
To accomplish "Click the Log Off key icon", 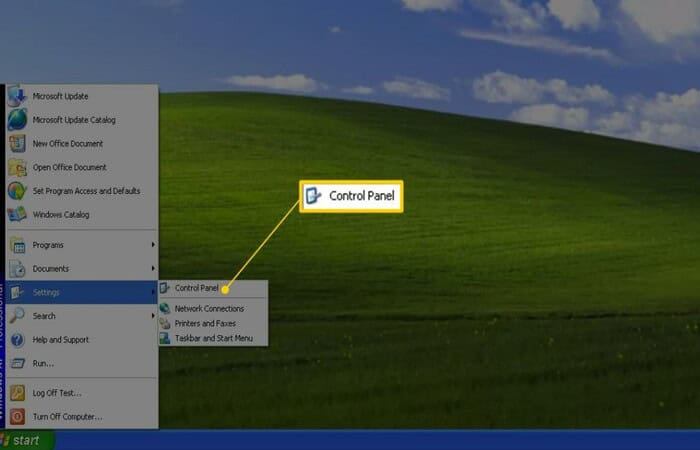I will click(x=17, y=393).
